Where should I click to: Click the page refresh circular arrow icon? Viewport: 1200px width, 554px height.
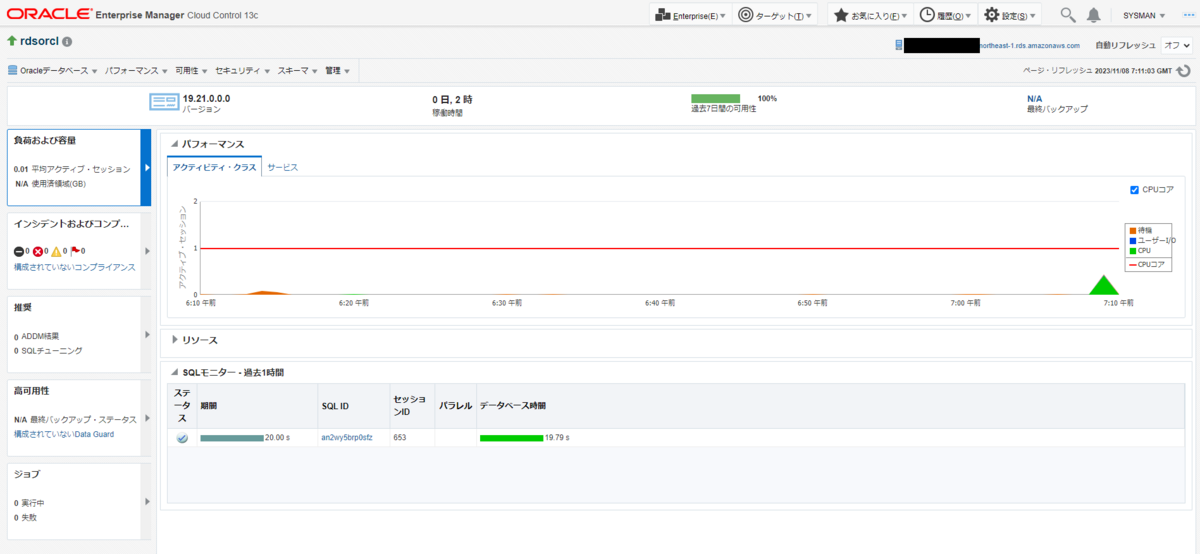click(1184, 71)
